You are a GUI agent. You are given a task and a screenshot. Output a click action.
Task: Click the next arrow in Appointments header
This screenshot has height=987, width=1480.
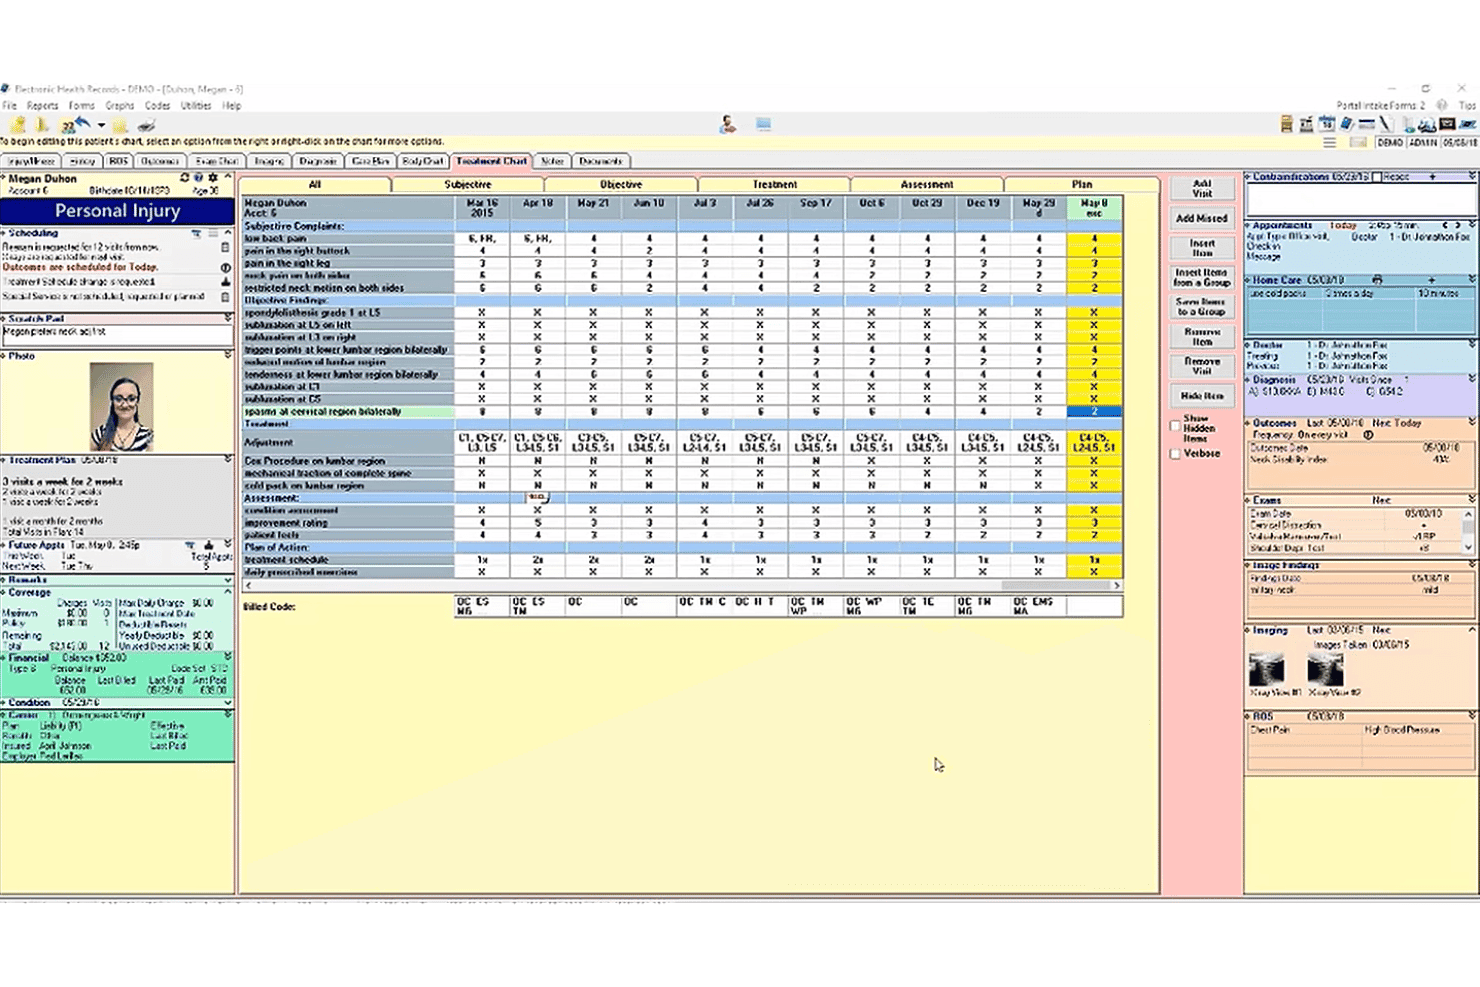1458,225
